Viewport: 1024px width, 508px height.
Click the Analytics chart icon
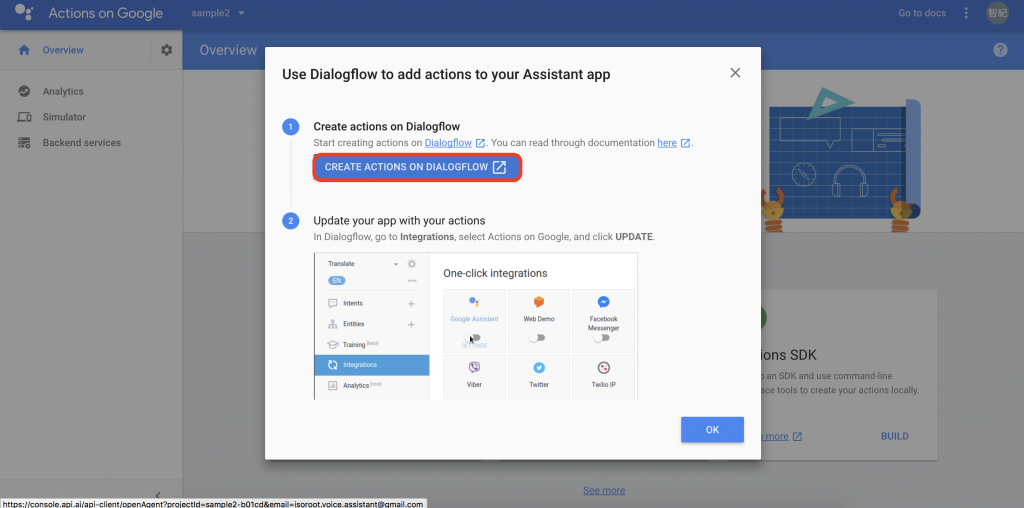24,91
